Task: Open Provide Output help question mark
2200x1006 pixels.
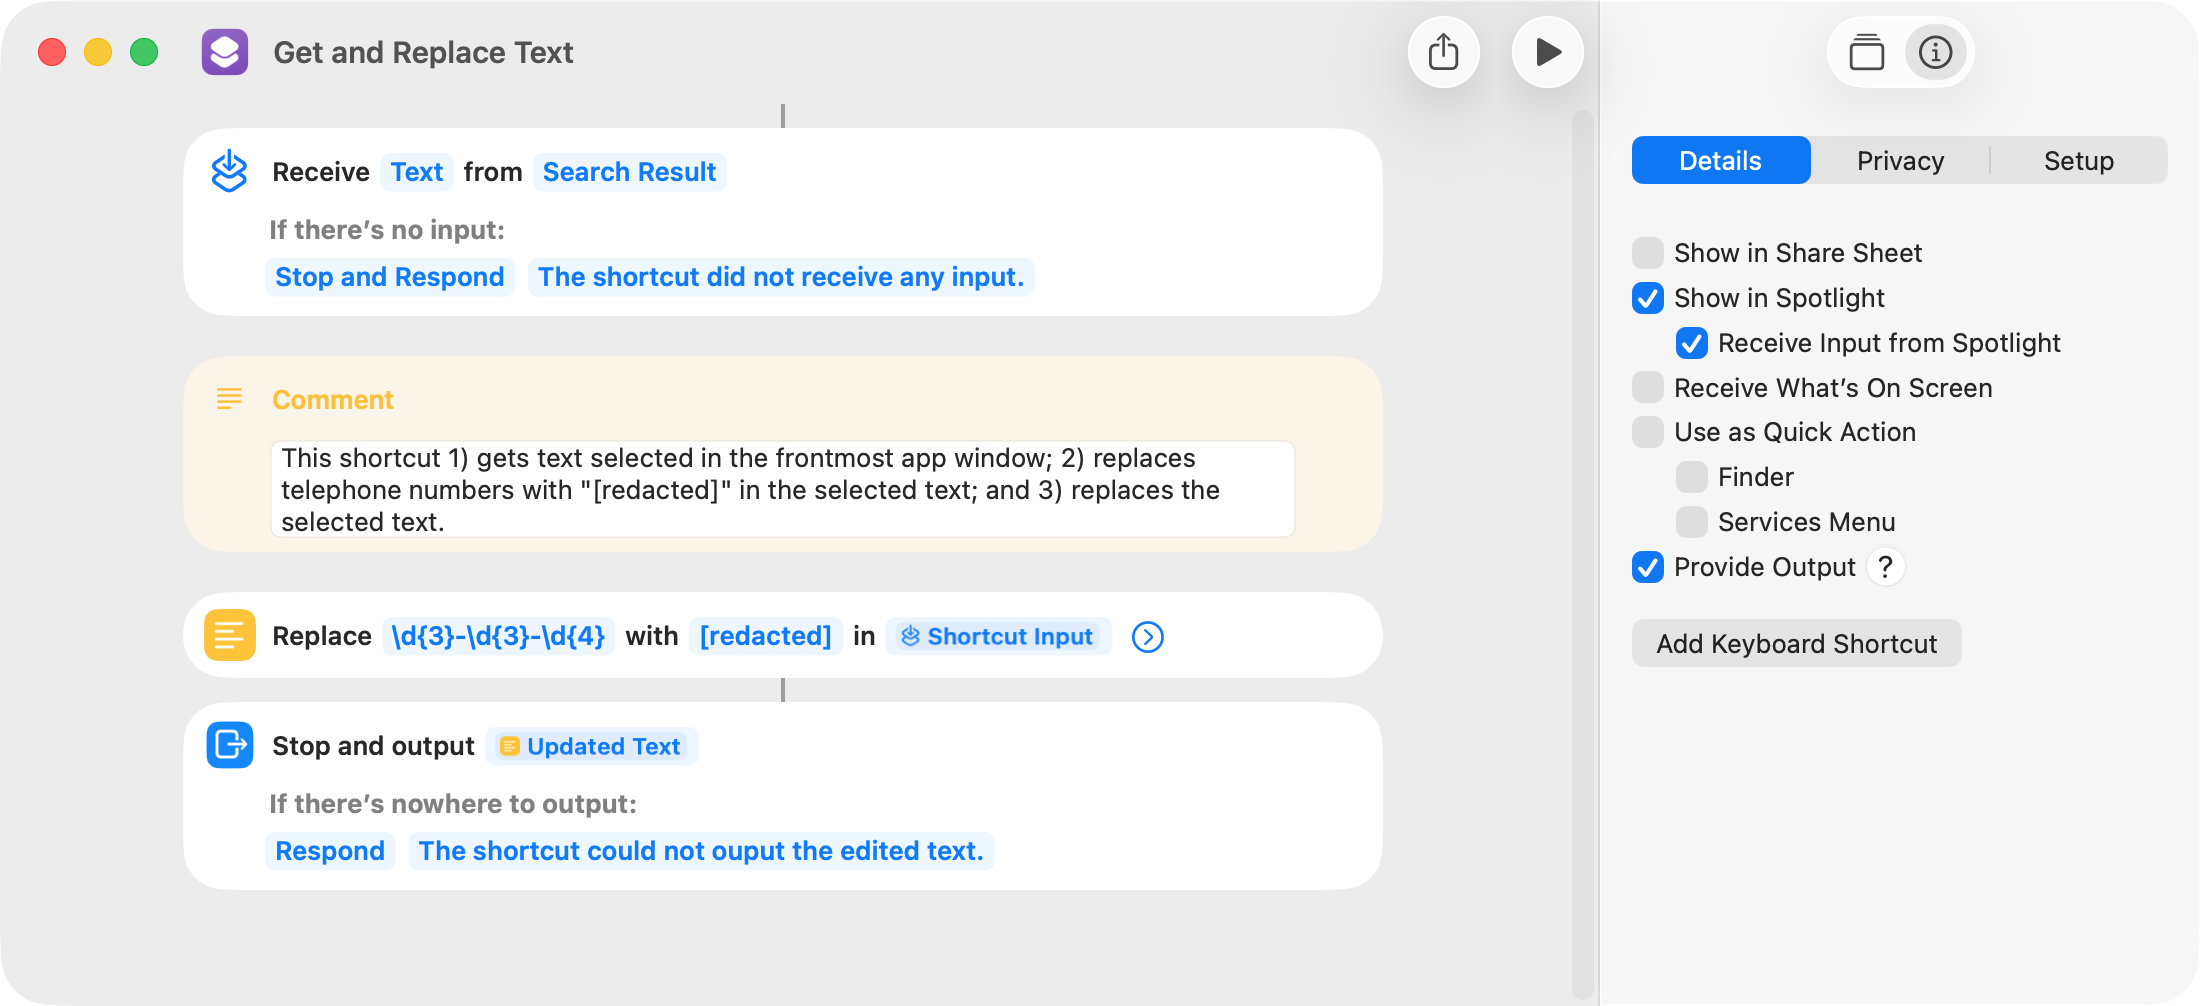Action: [x=1885, y=567]
